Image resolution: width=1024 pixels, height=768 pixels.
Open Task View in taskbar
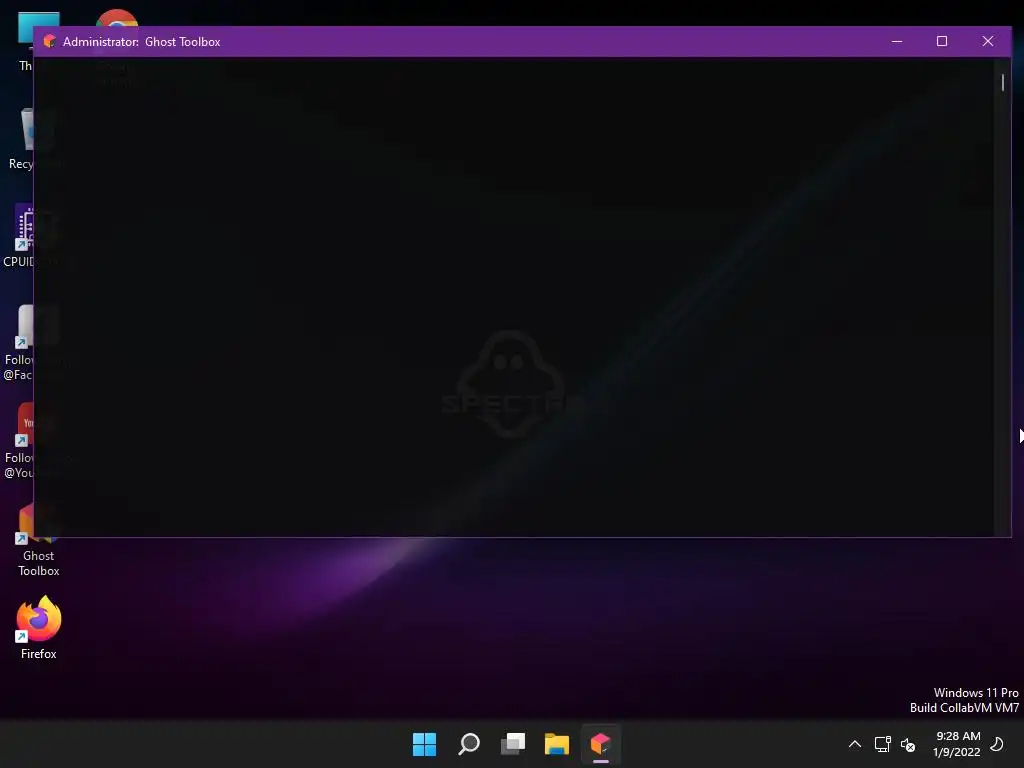coord(513,744)
